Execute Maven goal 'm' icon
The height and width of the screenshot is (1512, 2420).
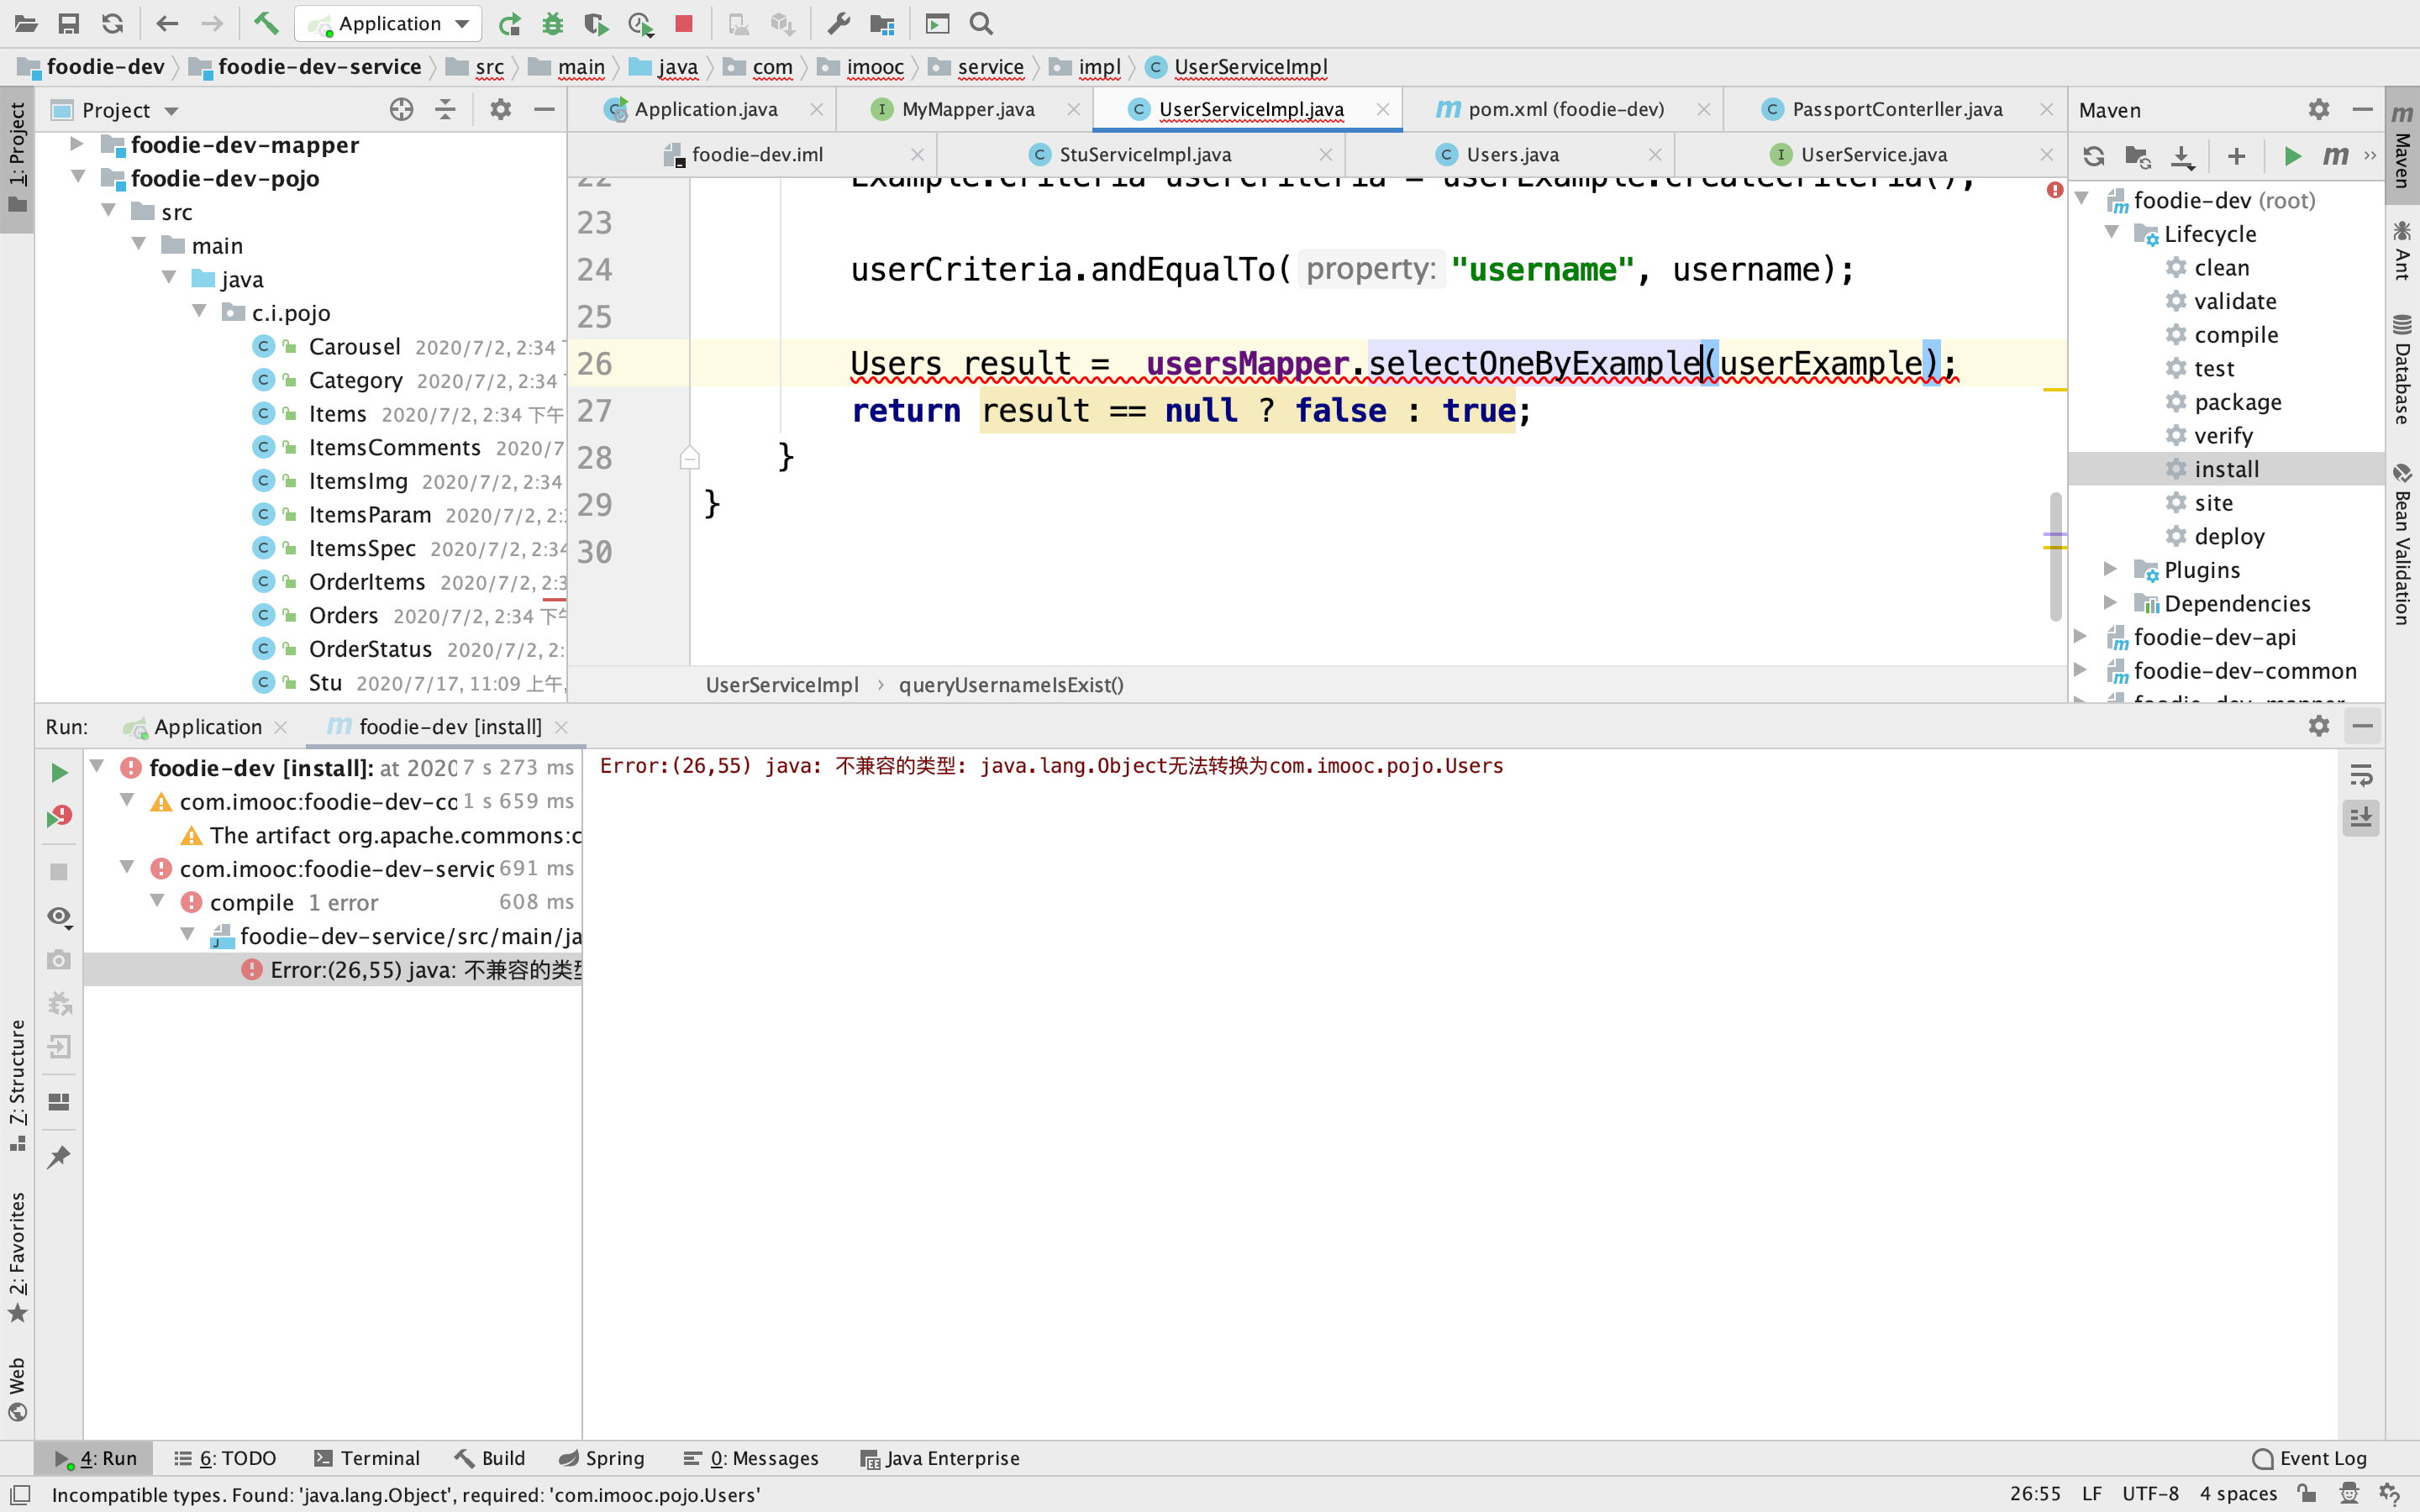[x=2335, y=156]
